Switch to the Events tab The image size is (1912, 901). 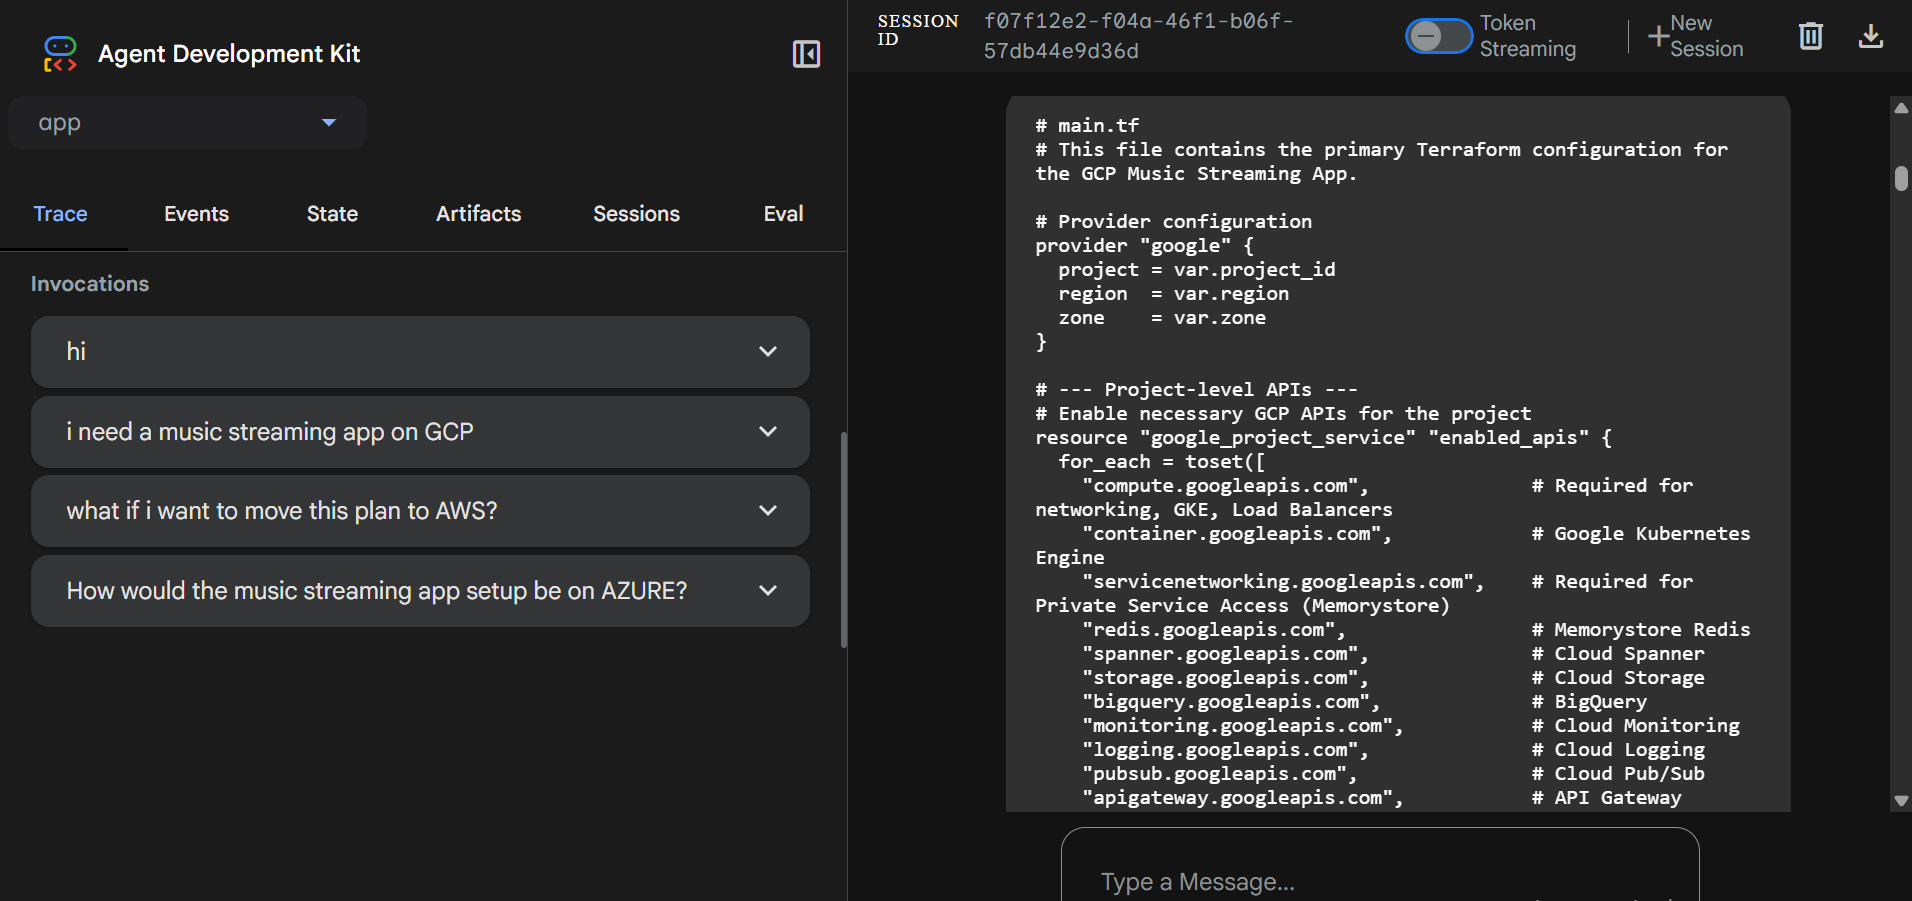coord(196,214)
